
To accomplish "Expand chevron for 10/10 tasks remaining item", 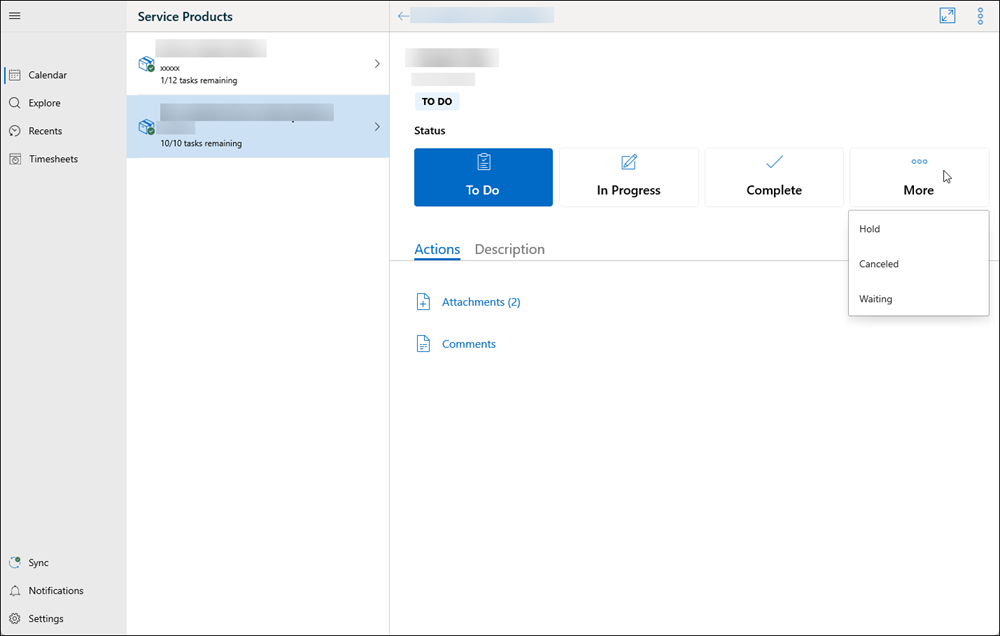I will (x=377, y=127).
